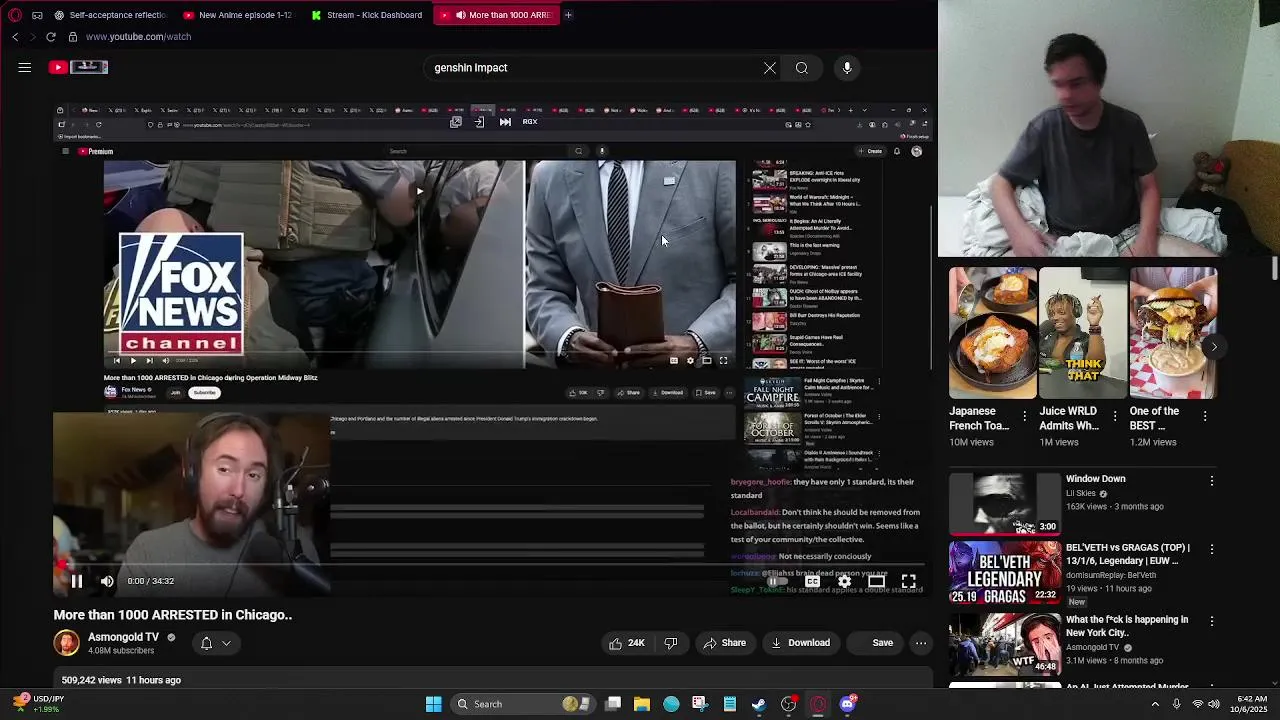Open options for BEL'VETH vs GRAGAS video

(x=1212, y=549)
